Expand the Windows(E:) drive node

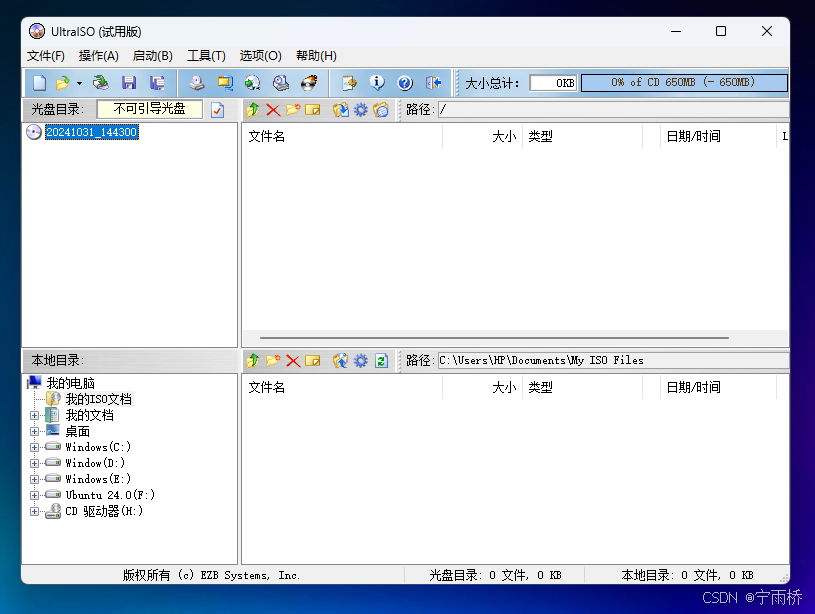[x=34, y=479]
